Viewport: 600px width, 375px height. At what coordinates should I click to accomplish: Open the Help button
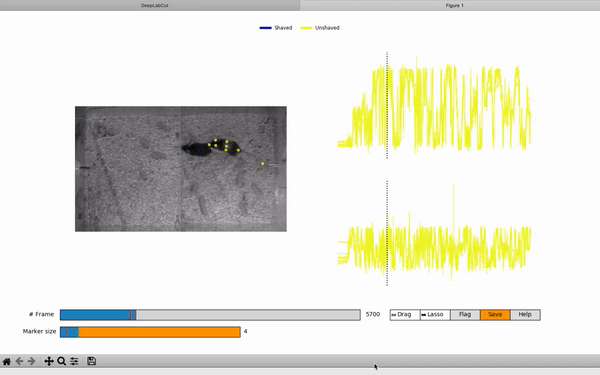[x=525, y=315]
